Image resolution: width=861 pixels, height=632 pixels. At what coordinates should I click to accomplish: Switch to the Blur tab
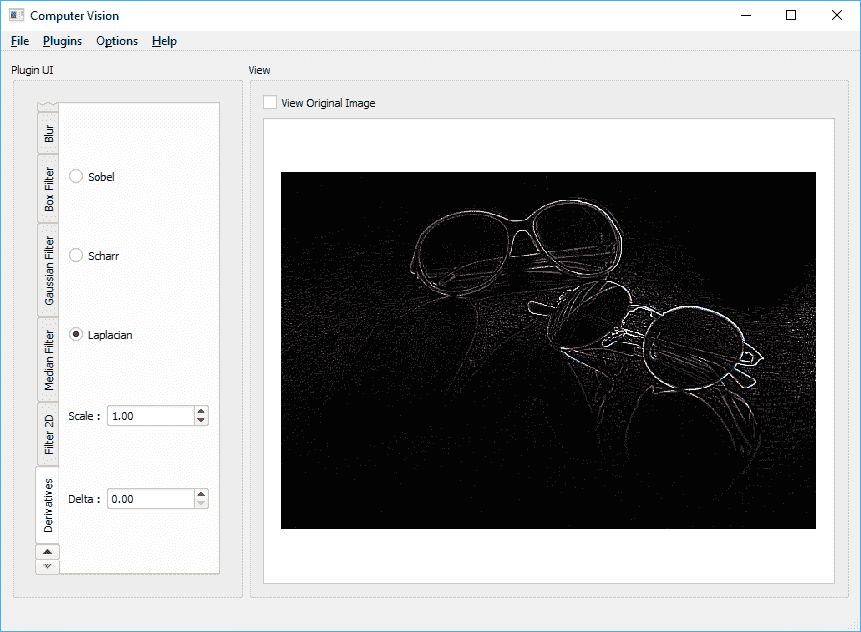click(x=48, y=132)
